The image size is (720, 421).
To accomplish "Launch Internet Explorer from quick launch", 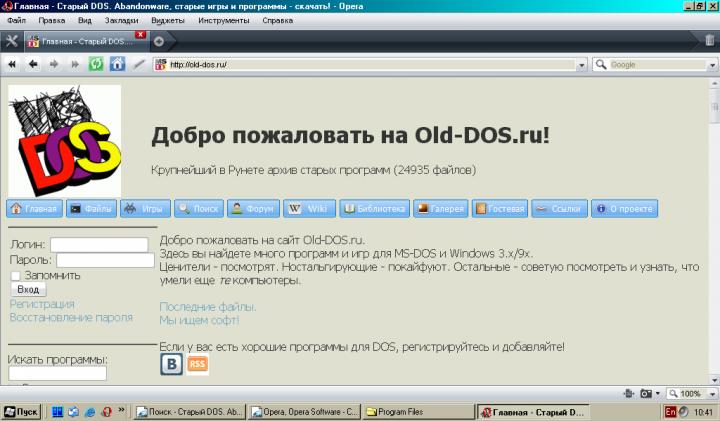I will click(90, 412).
